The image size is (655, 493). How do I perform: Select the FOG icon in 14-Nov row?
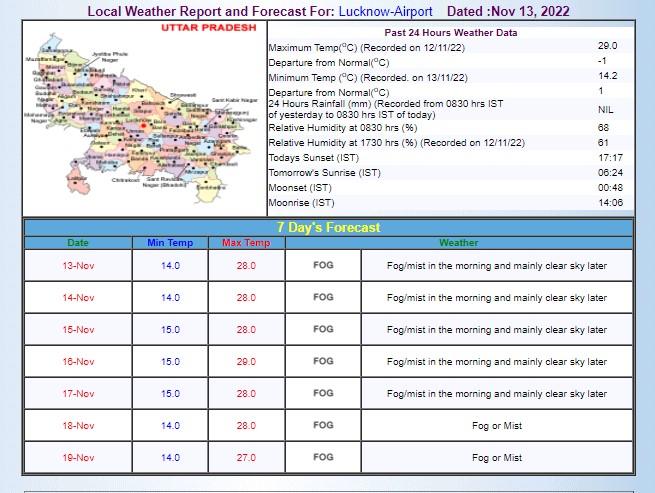pyautogui.click(x=323, y=297)
